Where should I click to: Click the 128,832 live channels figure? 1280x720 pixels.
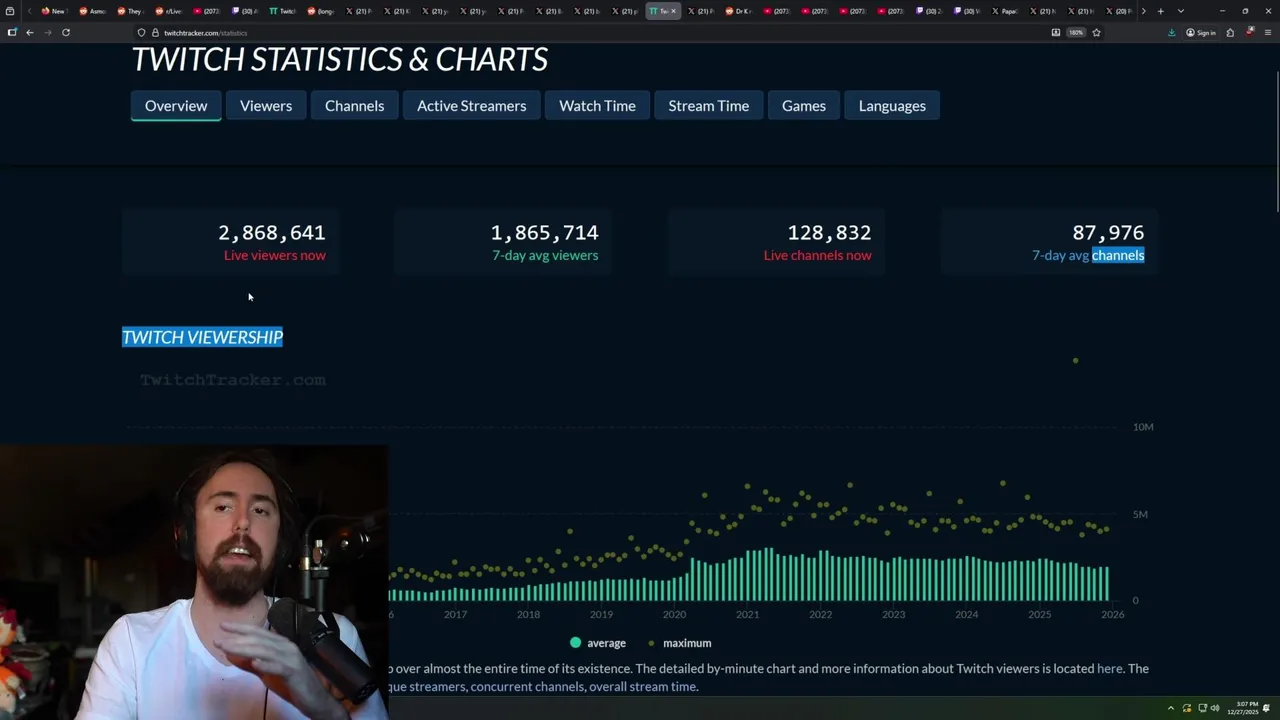point(829,232)
